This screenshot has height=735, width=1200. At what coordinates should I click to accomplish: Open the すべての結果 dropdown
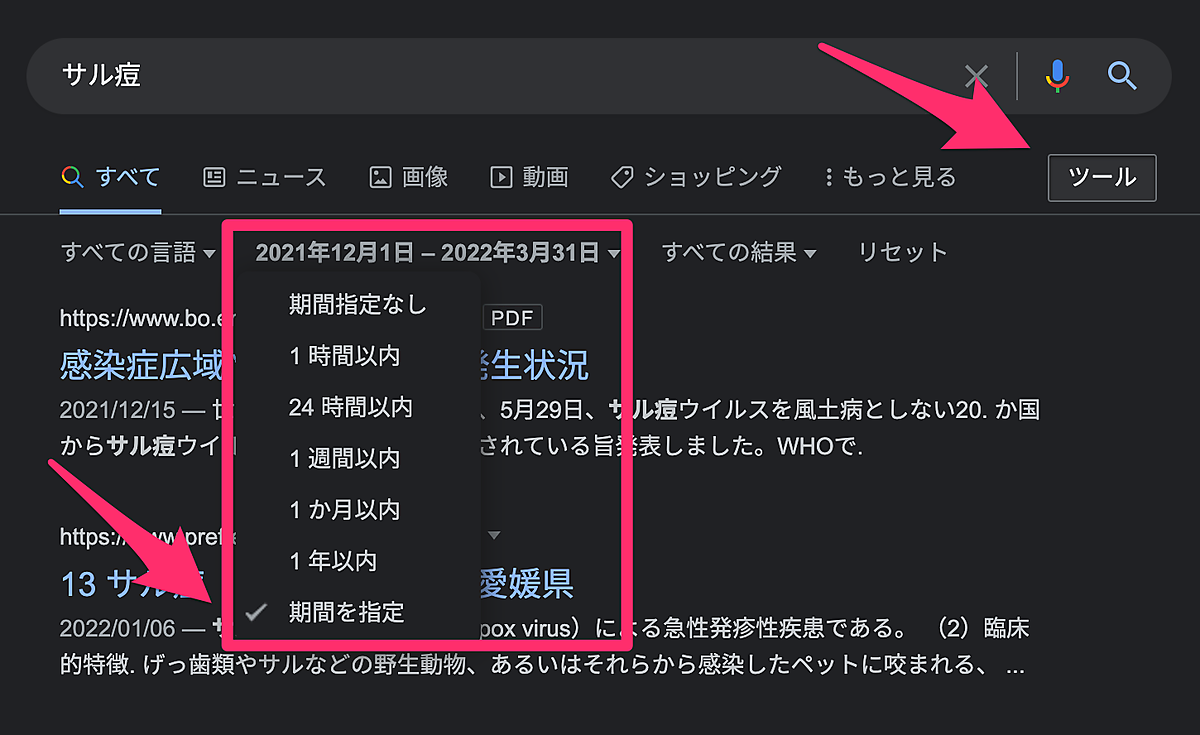pos(739,253)
